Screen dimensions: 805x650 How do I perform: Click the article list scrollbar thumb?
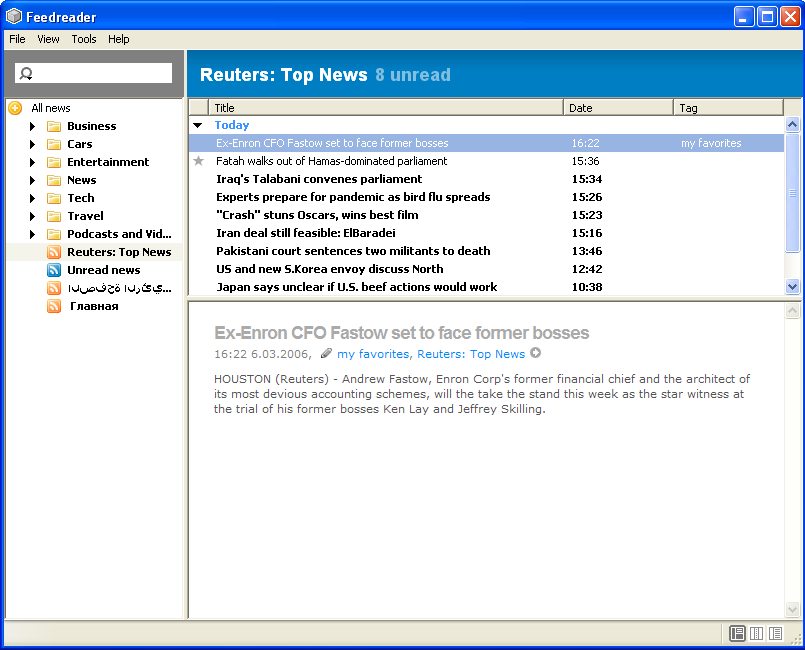[x=792, y=193]
